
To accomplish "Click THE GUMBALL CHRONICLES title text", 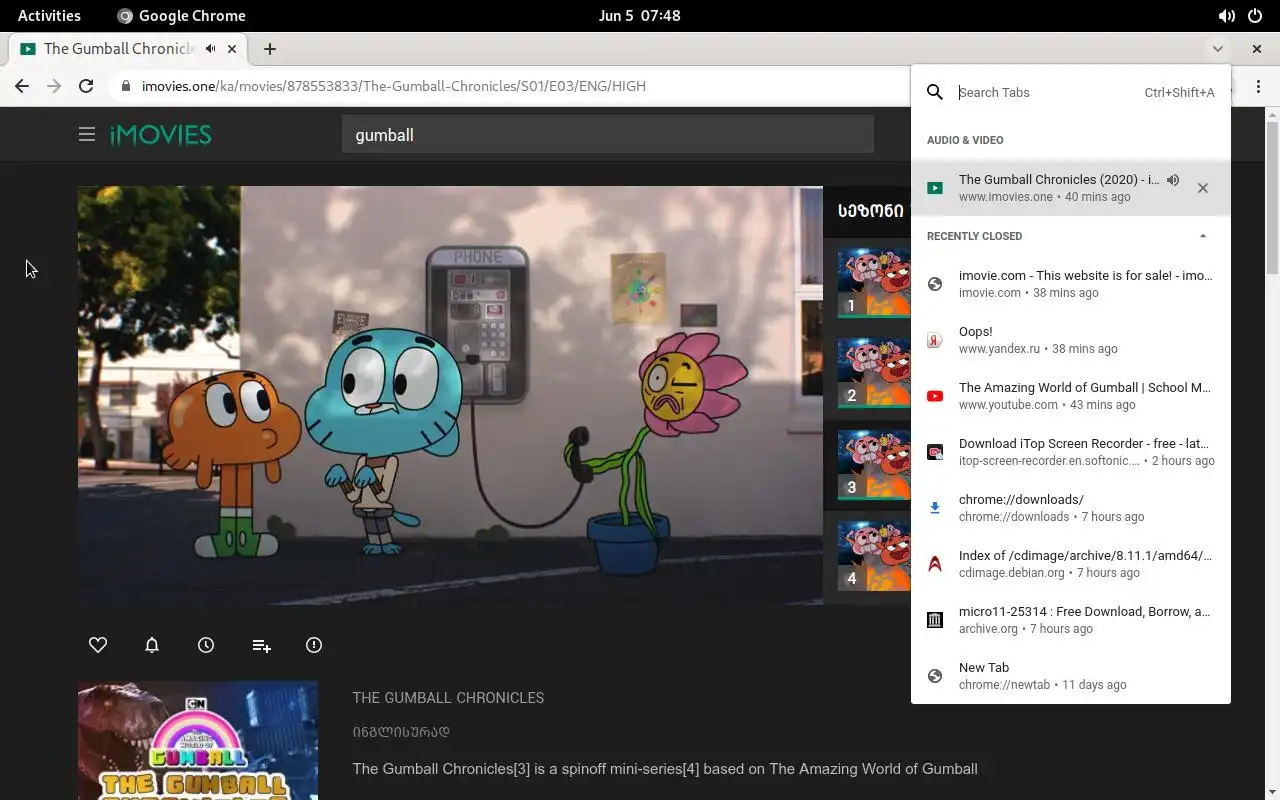I will [x=448, y=698].
